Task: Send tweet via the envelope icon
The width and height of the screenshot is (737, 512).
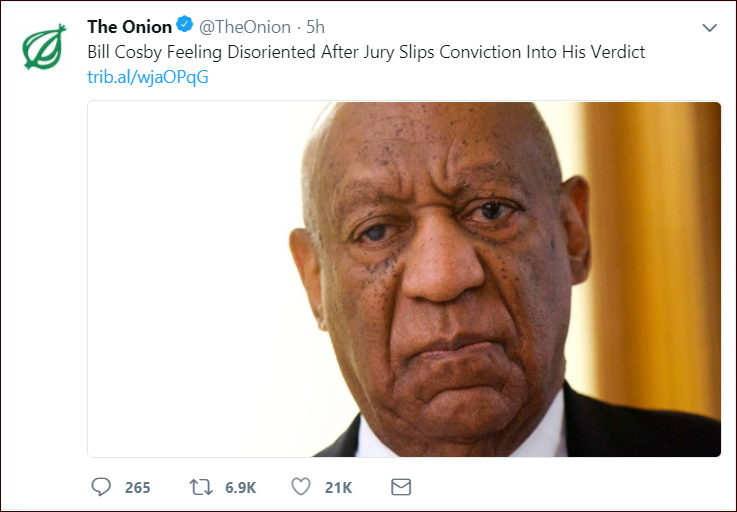Action: coord(401,487)
